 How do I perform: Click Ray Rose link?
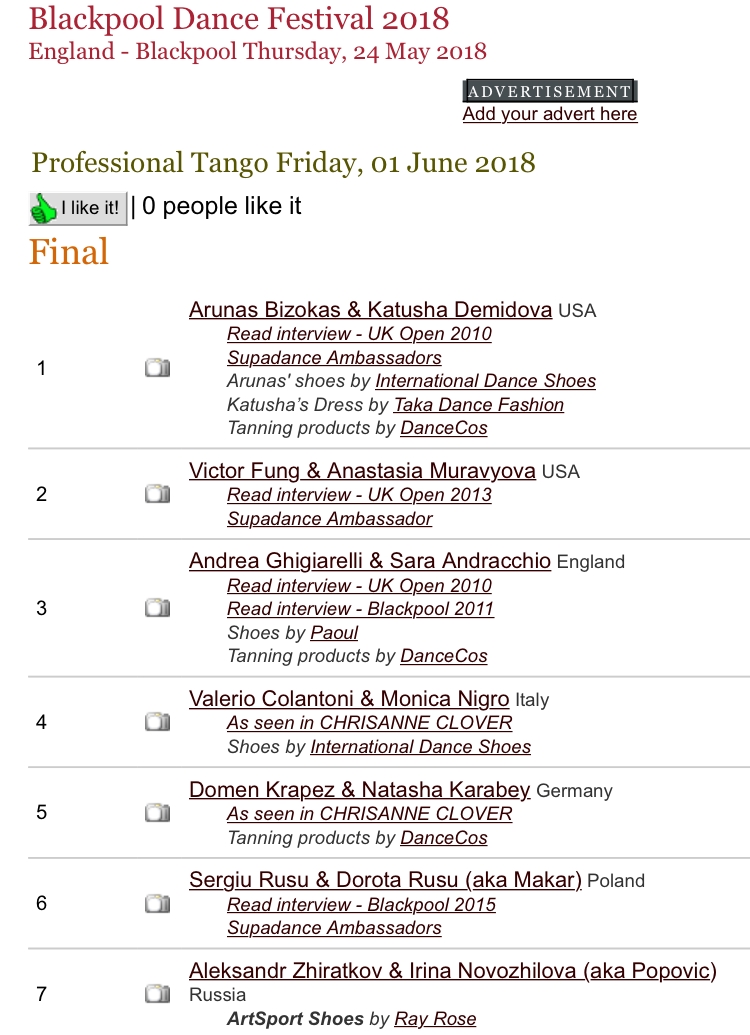435,1018
